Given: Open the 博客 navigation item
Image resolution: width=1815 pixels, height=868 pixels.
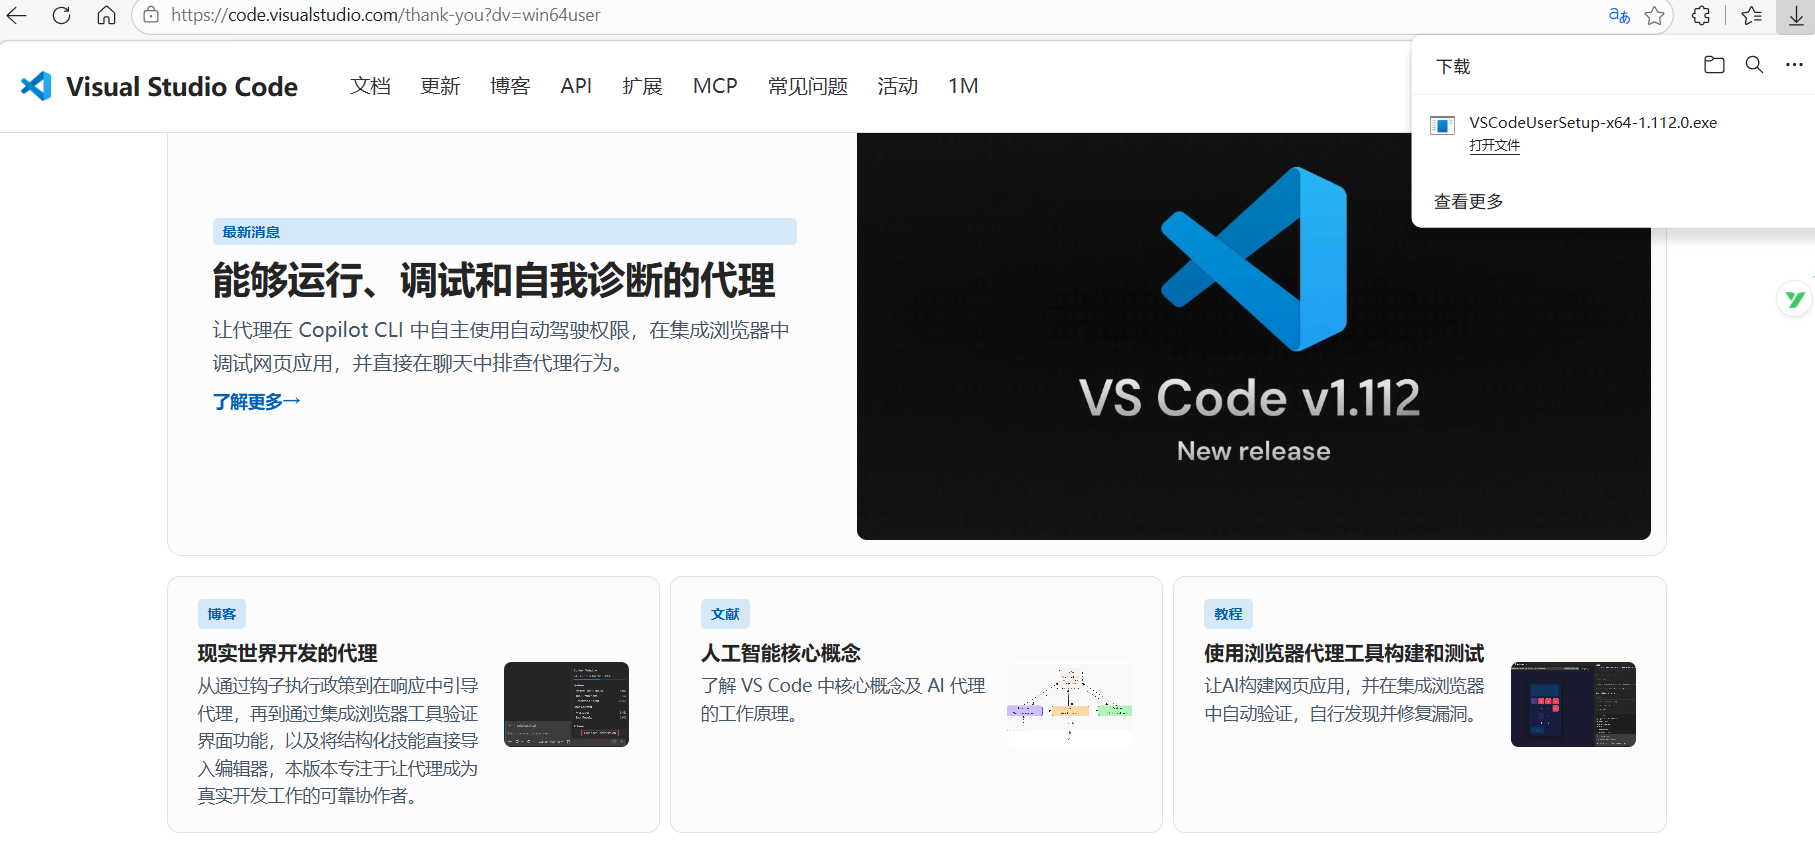Looking at the screenshot, I should tap(510, 86).
